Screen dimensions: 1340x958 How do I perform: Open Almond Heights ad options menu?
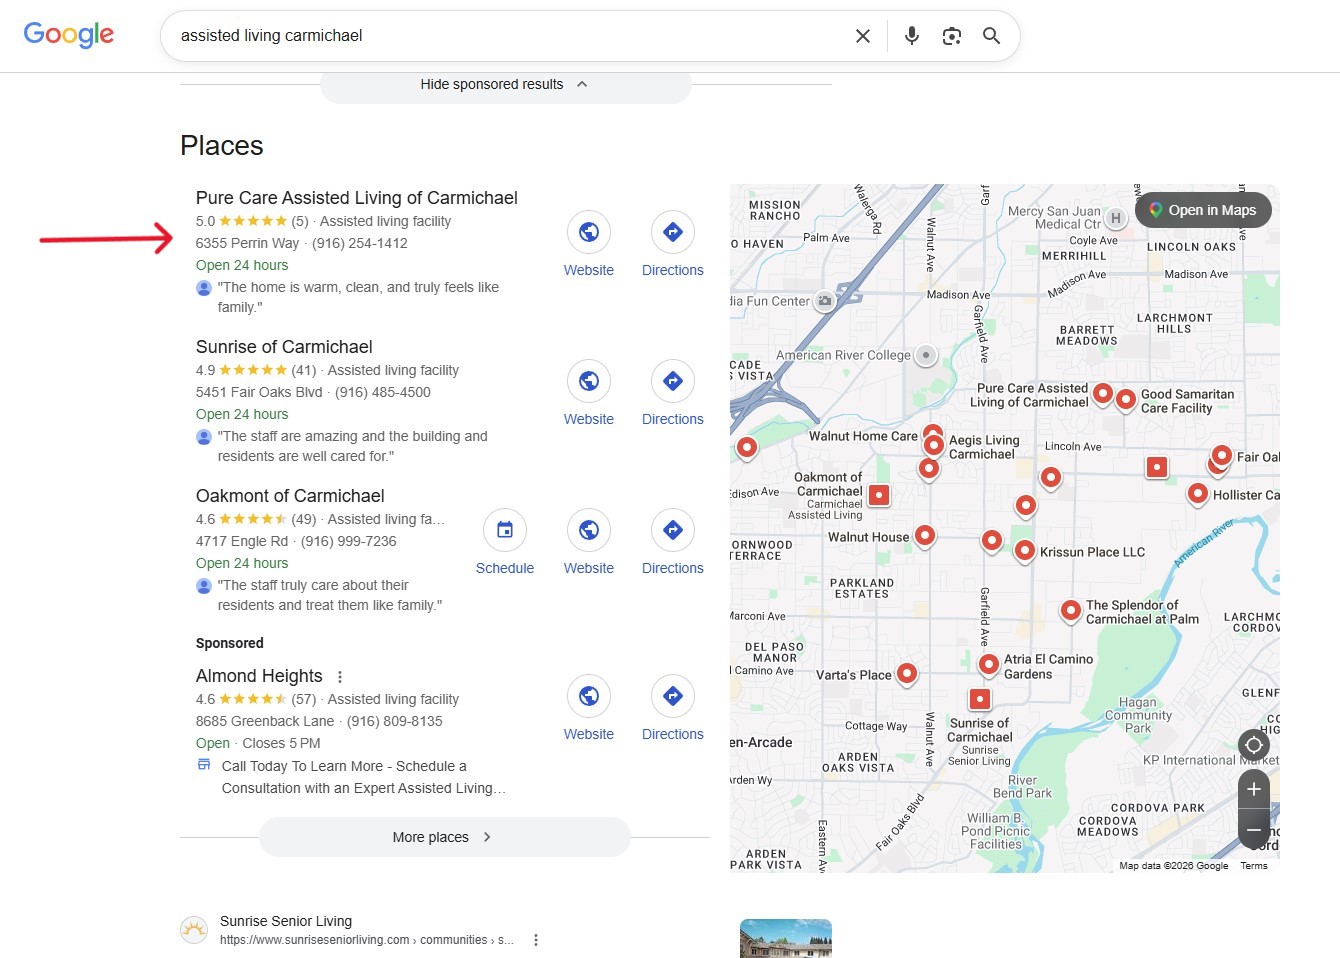340,677
